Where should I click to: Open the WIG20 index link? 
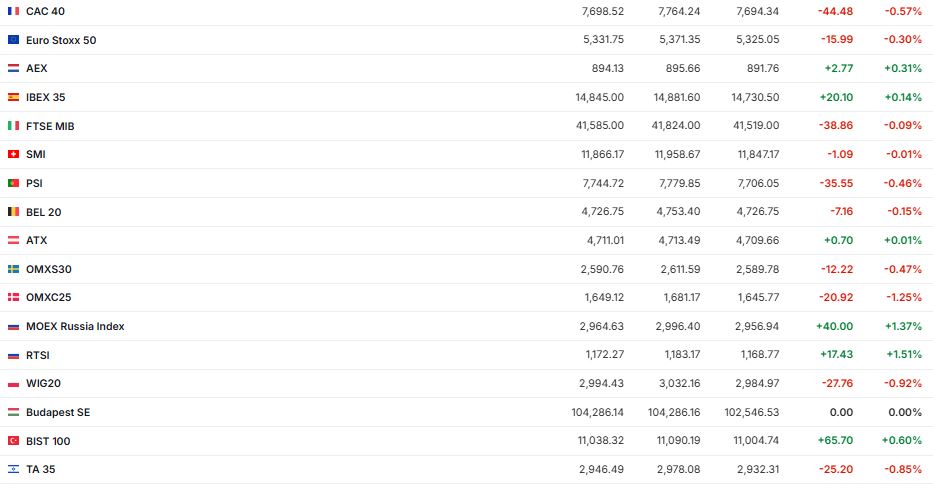pyautogui.click(x=42, y=384)
